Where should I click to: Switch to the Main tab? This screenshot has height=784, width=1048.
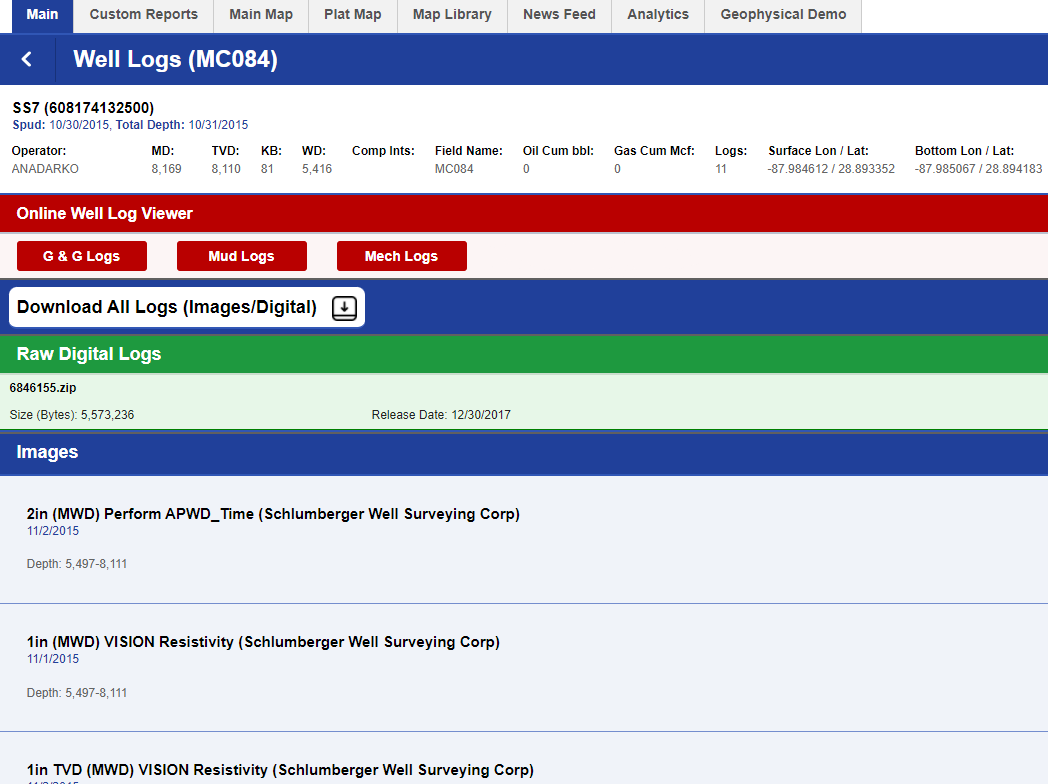[x=42, y=15]
